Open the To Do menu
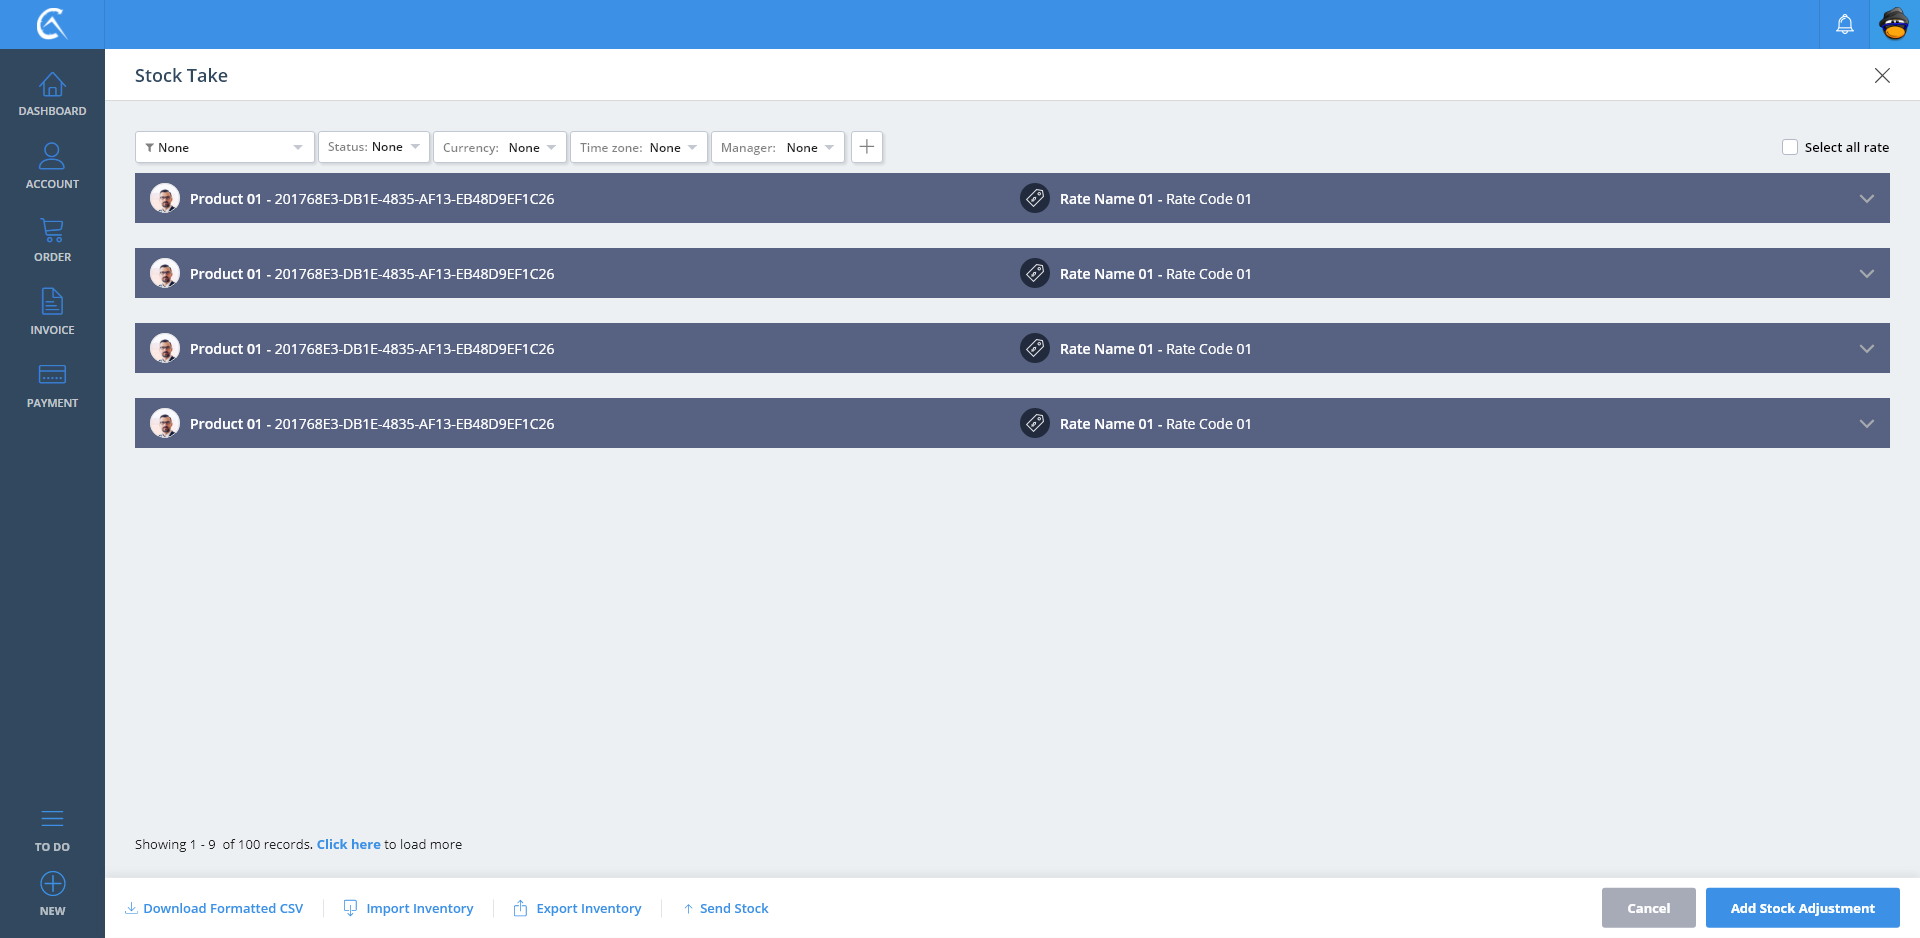The height and width of the screenshot is (938, 1920). 52,830
